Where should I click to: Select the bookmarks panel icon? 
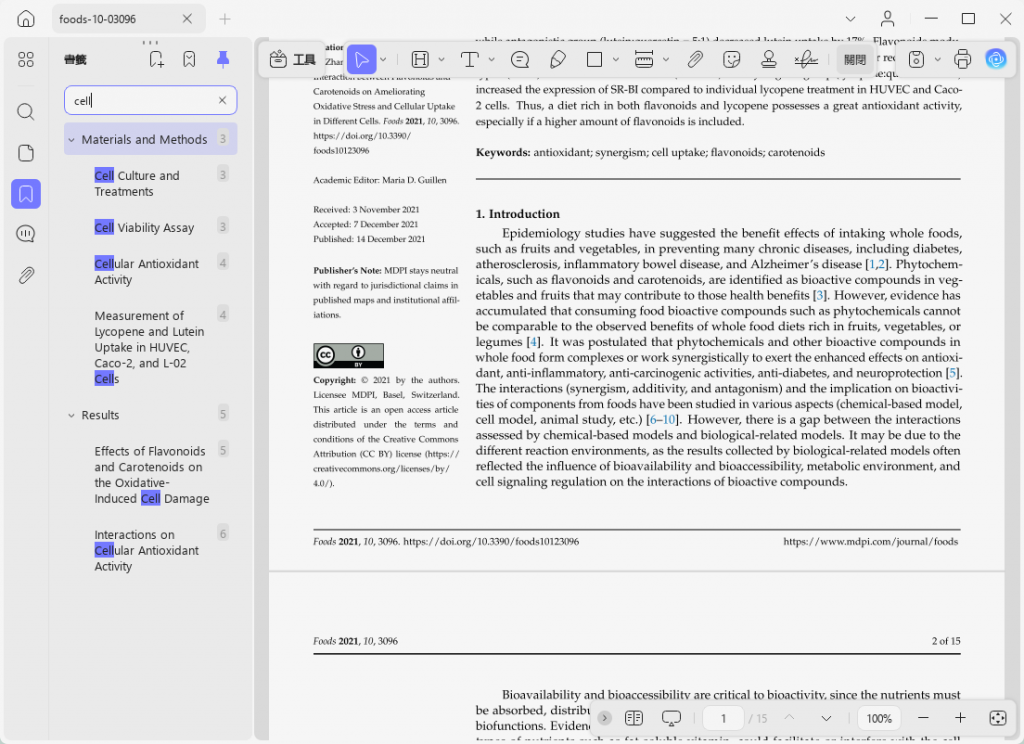point(25,194)
